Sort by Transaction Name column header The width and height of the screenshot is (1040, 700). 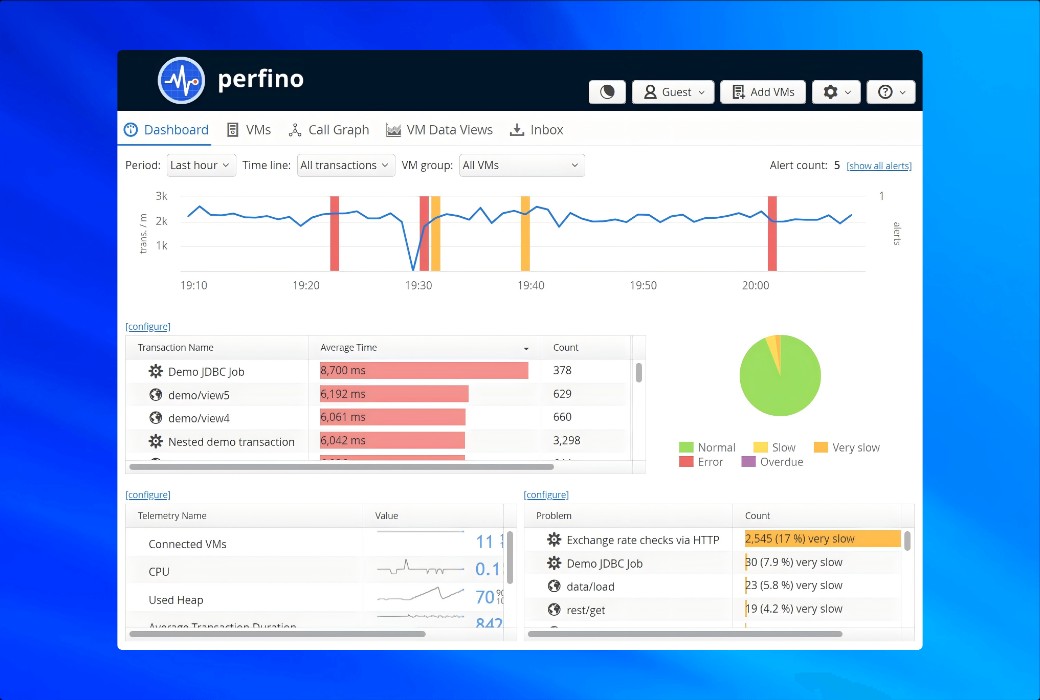217,348
